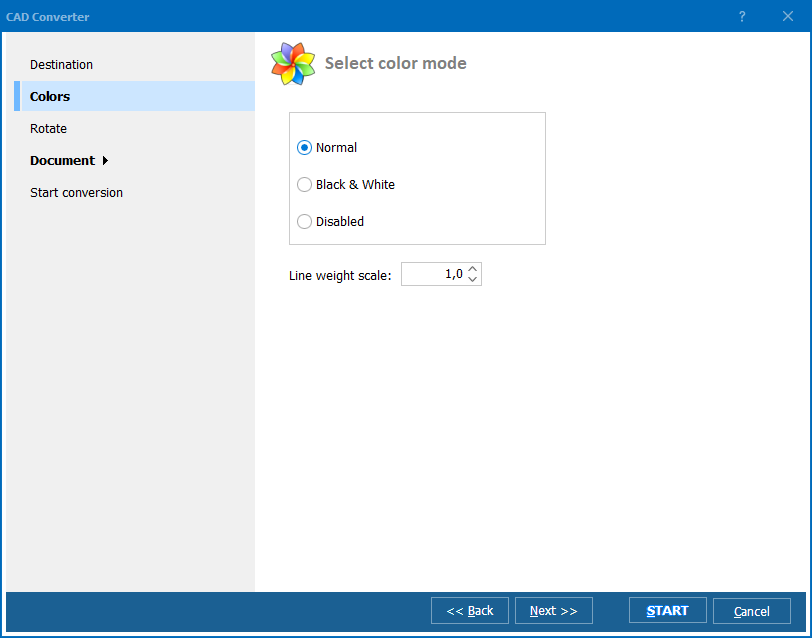Select the Colors item in sidebar

tap(50, 97)
